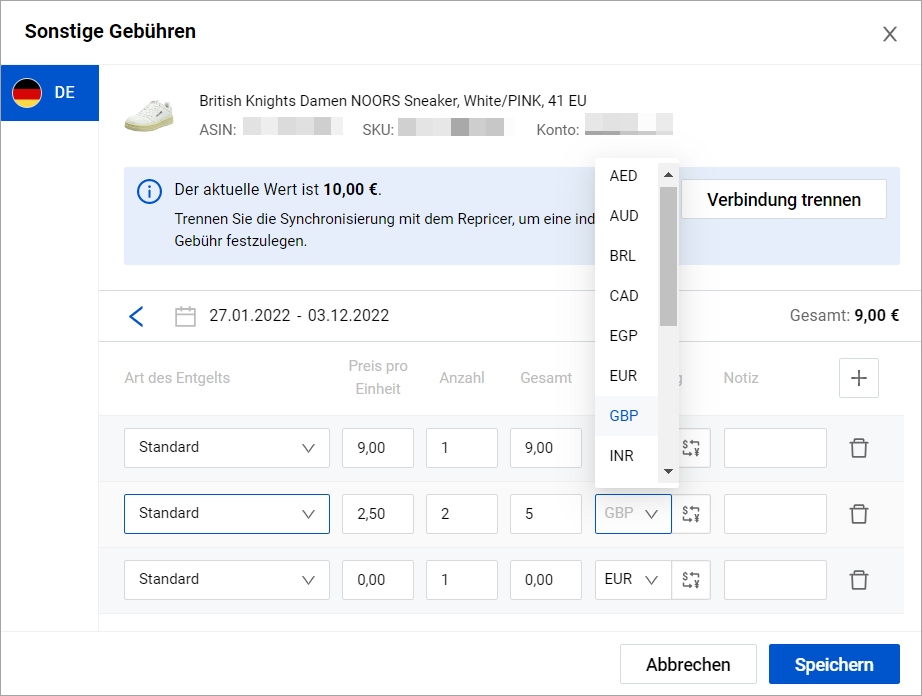
Task: Click the currency list scroll down arrow
Action: [668, 471]
